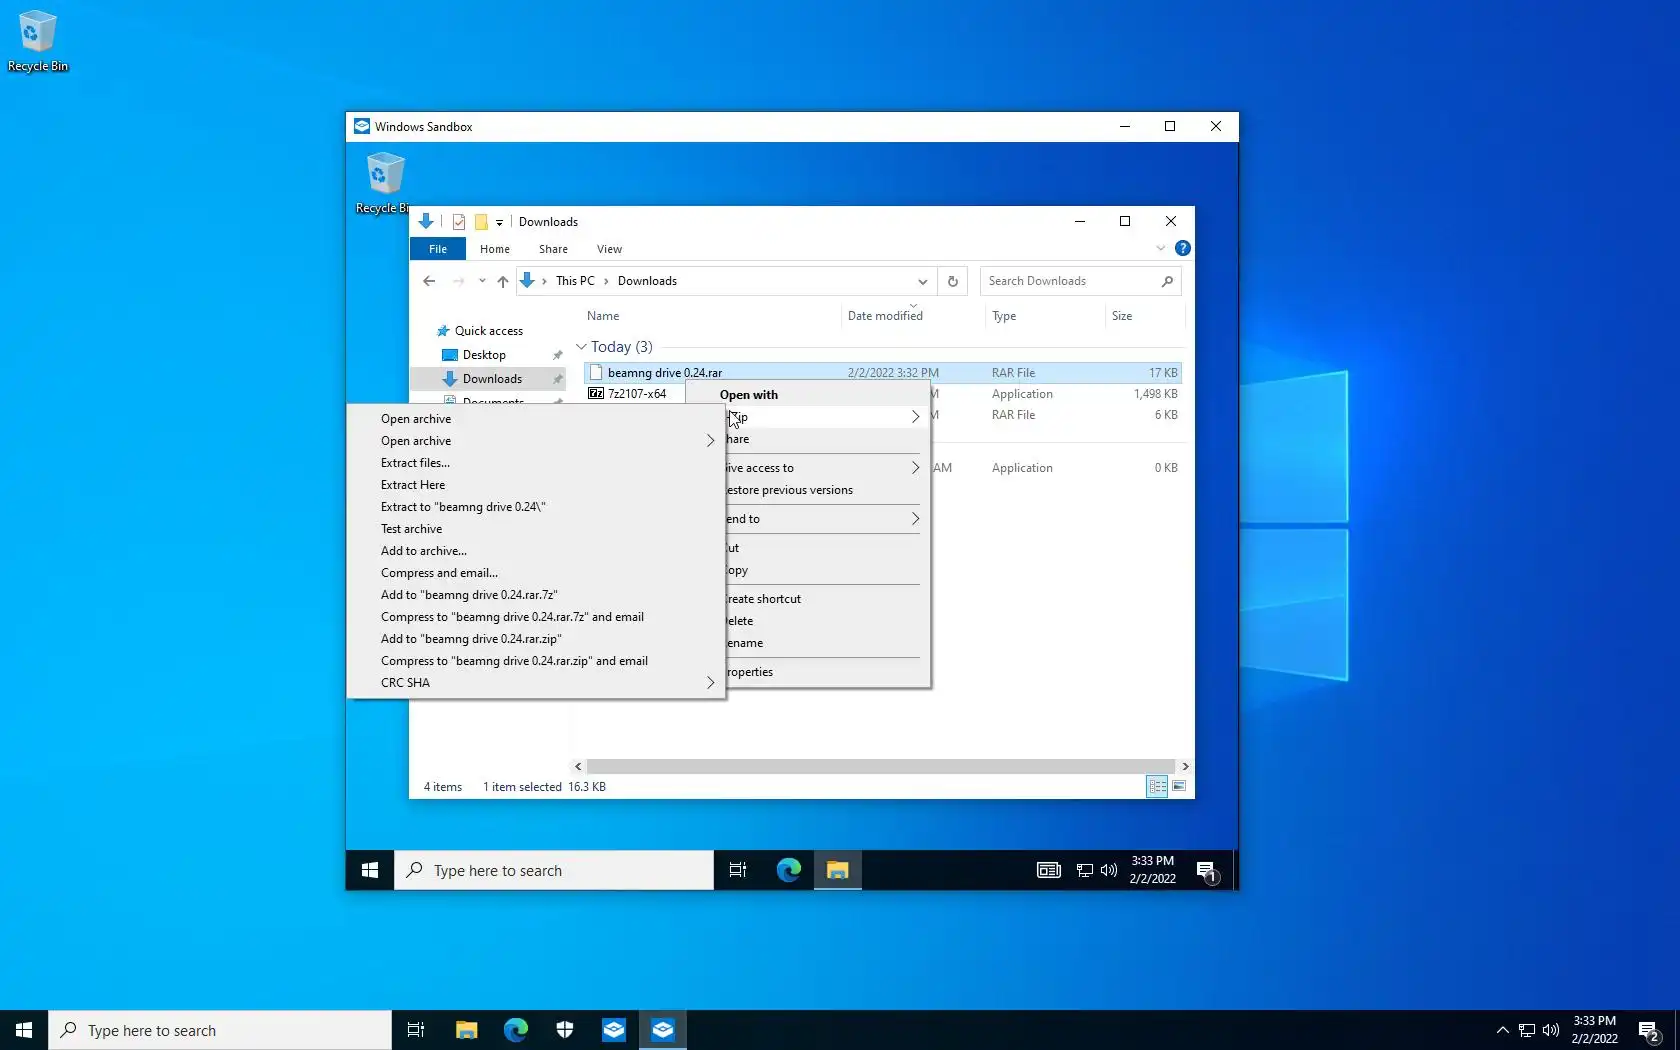Open the File tab in Explorer
Image resolution: width=1680 pixels, height=1050 pixels.
pyautogui.click(x=438, y=249)
